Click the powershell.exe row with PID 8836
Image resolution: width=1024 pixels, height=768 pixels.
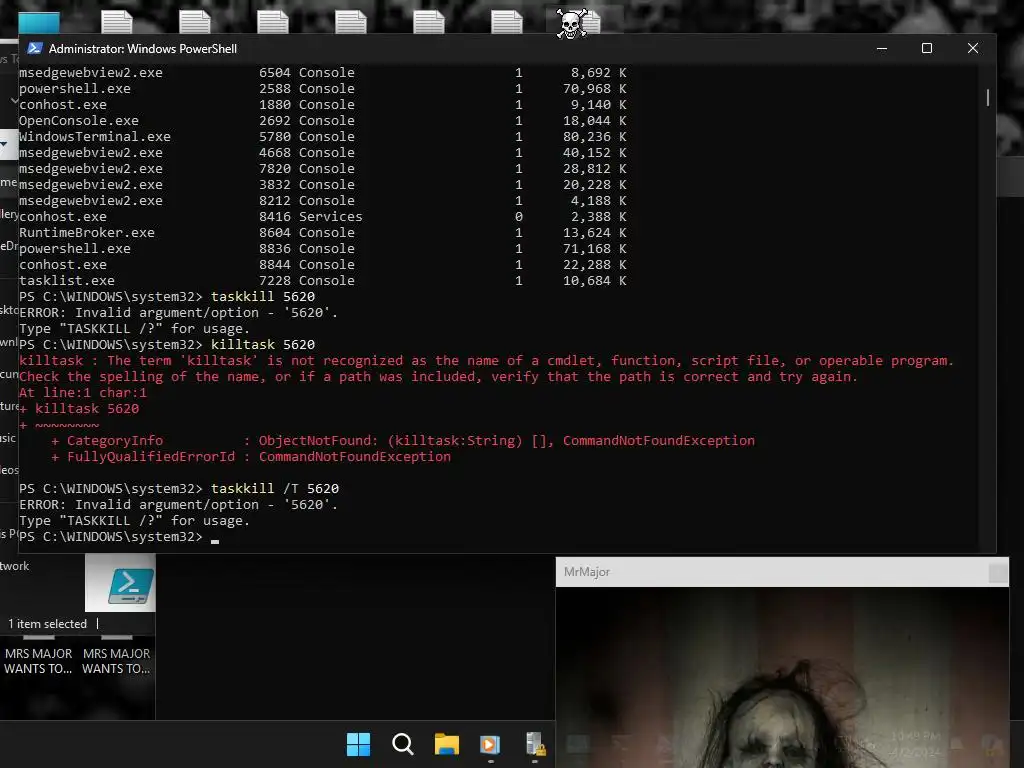[323, 248]
